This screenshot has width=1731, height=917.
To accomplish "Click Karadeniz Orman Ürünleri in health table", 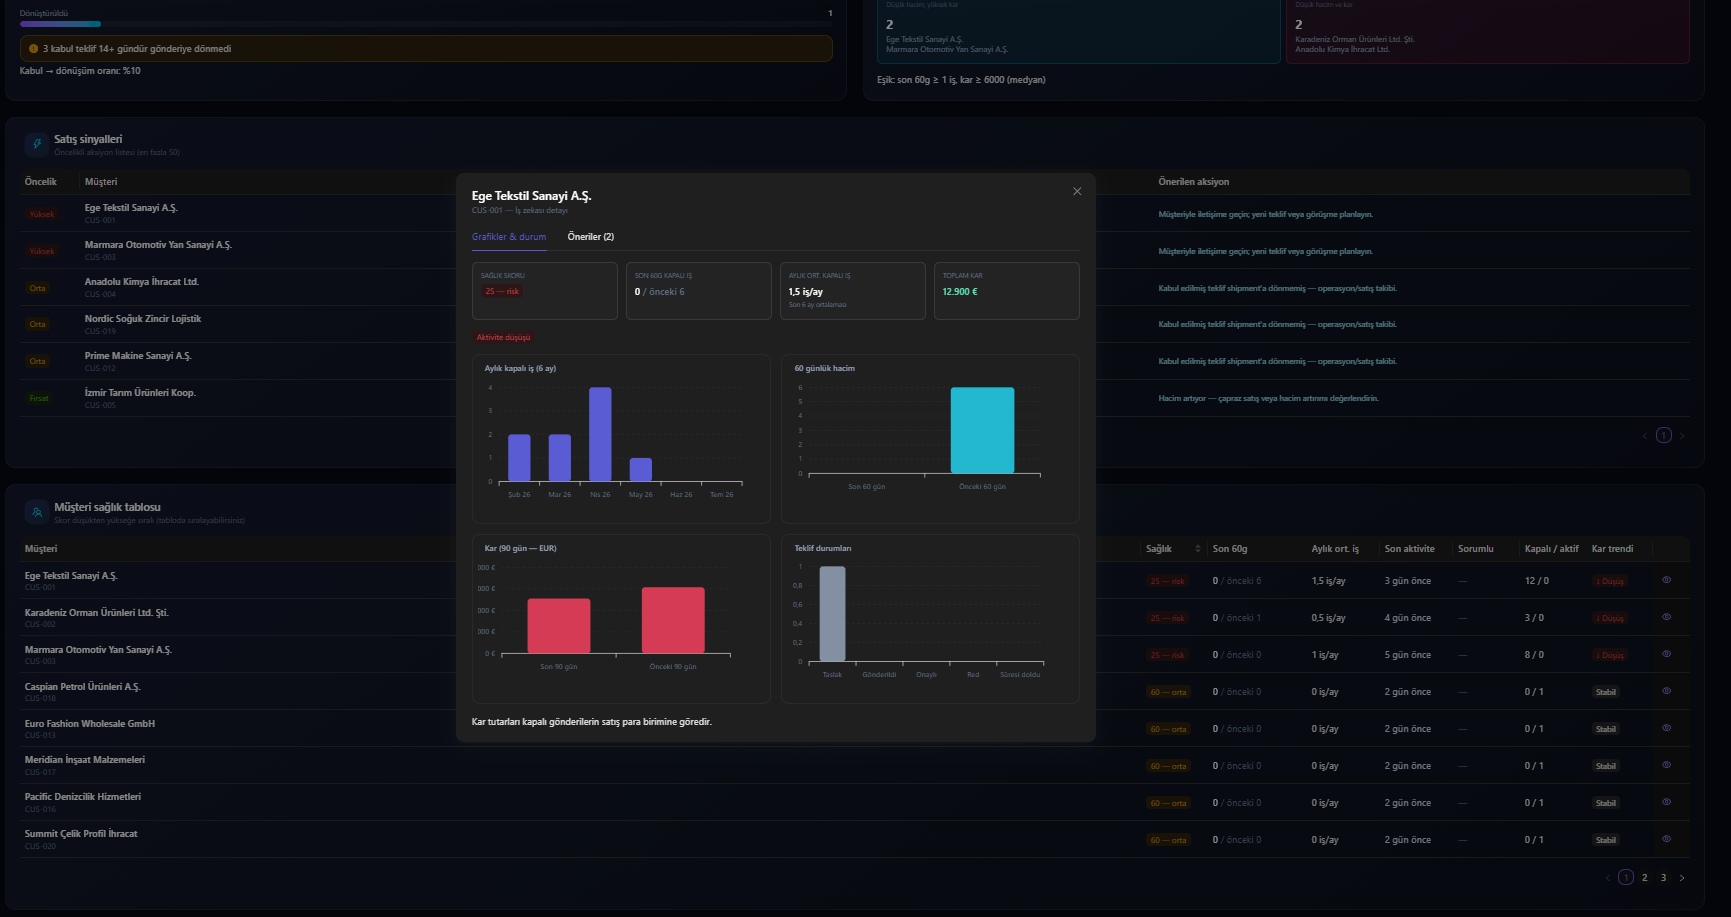I will (x=97, y=613).
